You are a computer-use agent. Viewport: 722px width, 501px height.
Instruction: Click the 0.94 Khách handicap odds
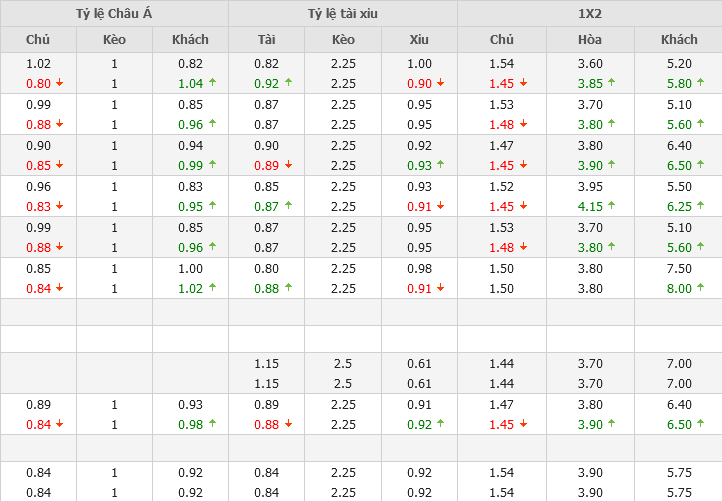(189, 145)
